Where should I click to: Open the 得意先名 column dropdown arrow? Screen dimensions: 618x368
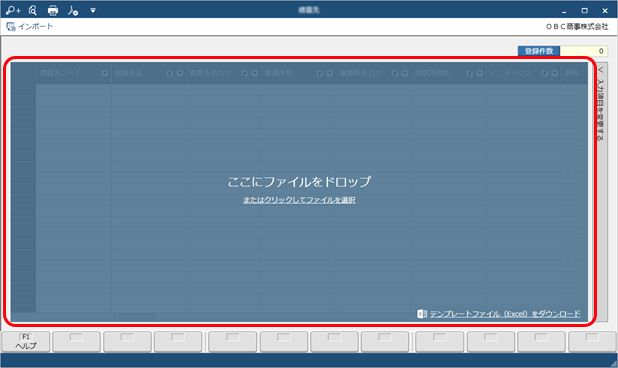[180, 73]
